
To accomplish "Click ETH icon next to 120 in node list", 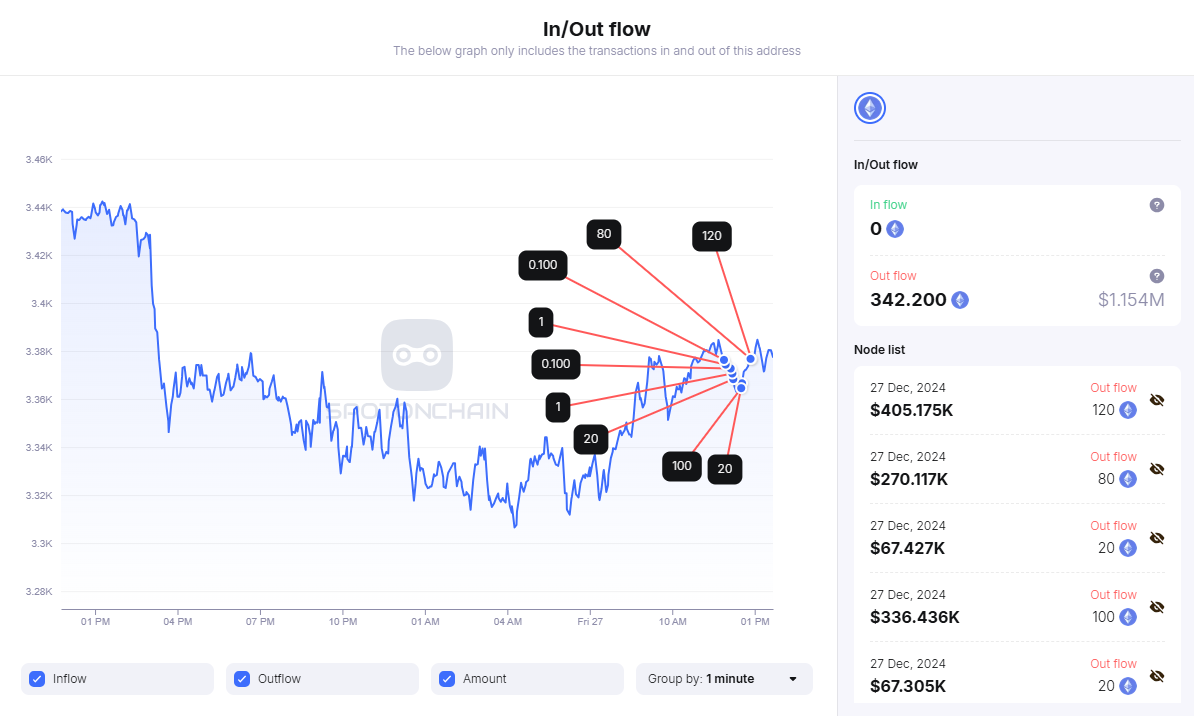I will (1128, 410).
